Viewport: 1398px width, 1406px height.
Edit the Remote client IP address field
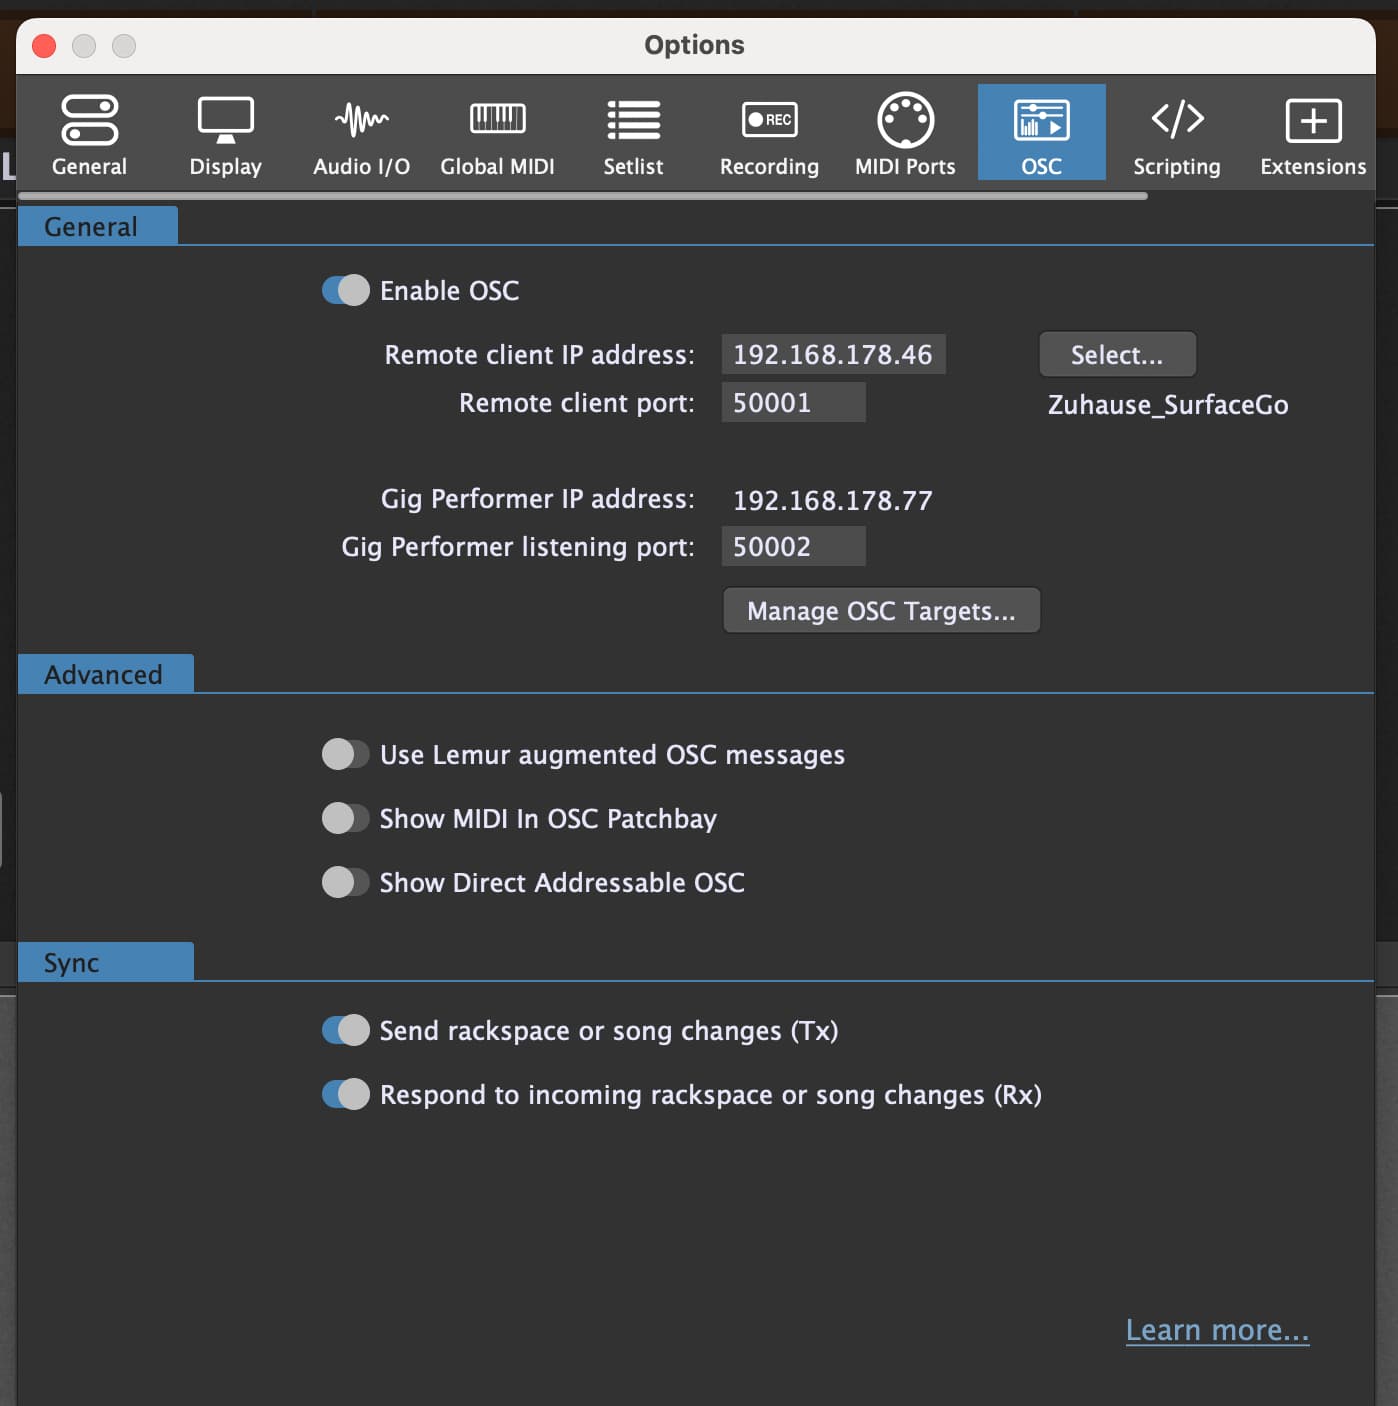pos(834,355)
